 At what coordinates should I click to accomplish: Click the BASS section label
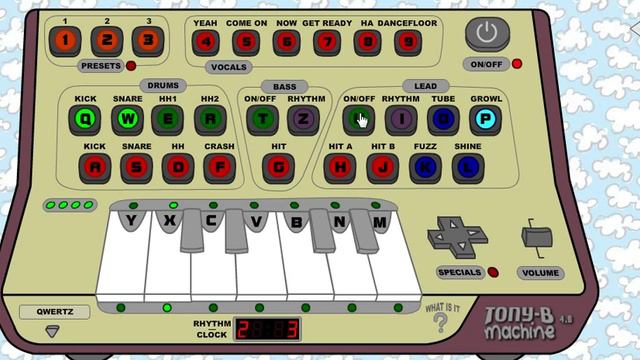284,87
